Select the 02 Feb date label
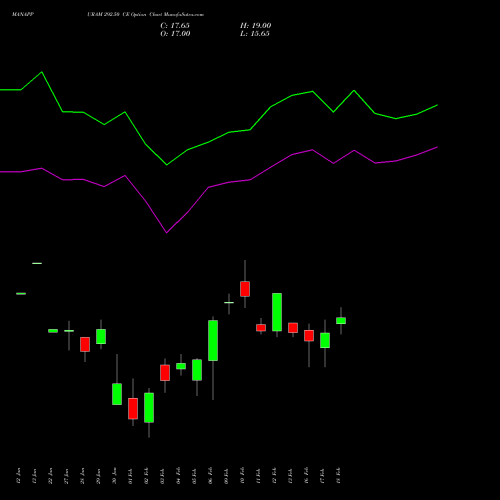The image size is (500, 500). 146,476
